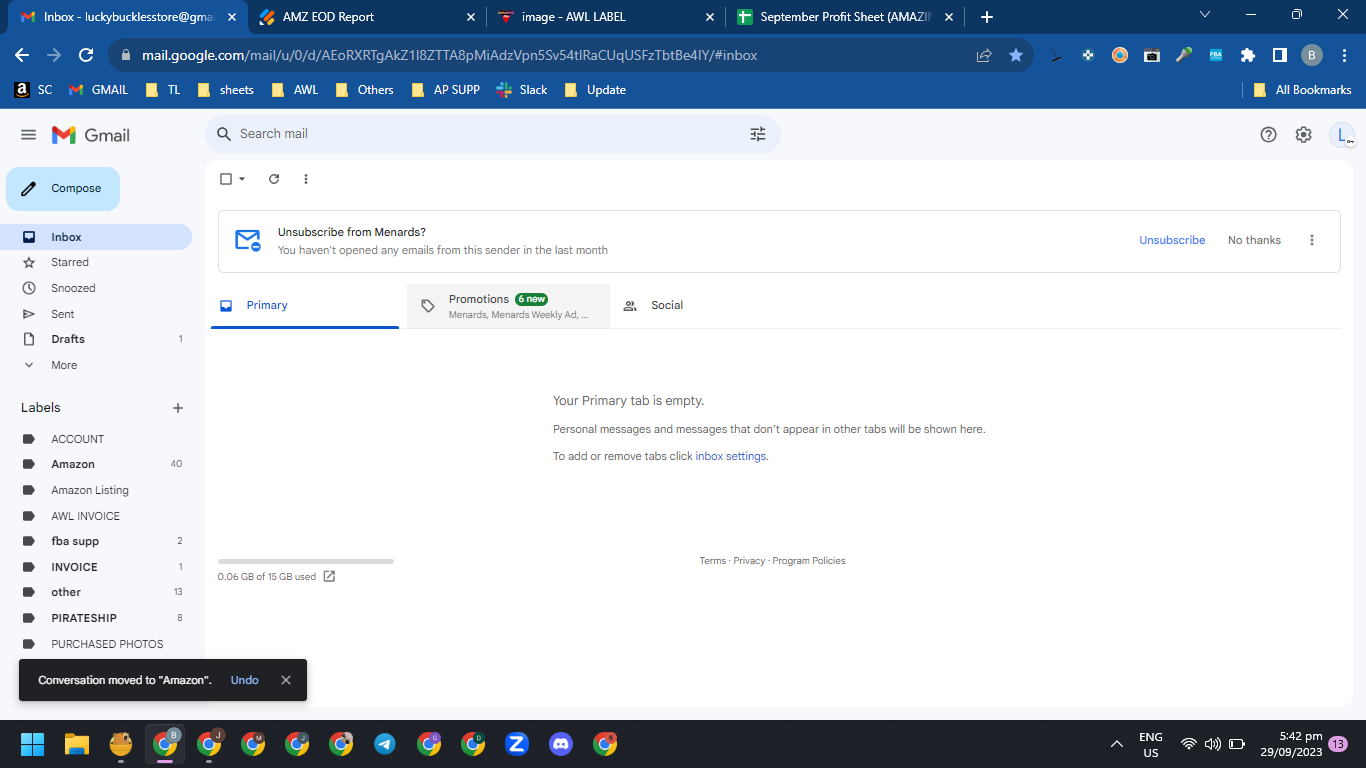Open the SC Amazon bookmark
Image resolution: width=1366 pixels, height=768 pixels.
pyautogui.click(x=33, y=90)
